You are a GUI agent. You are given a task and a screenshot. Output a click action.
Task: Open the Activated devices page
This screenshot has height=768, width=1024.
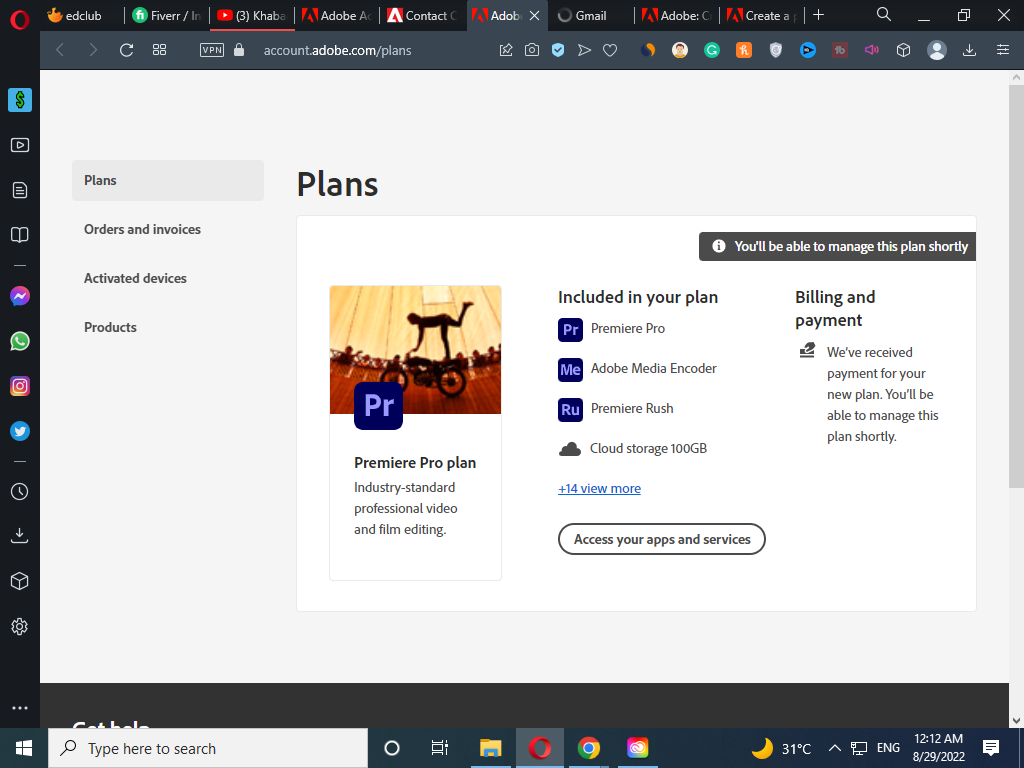[135, 278]
